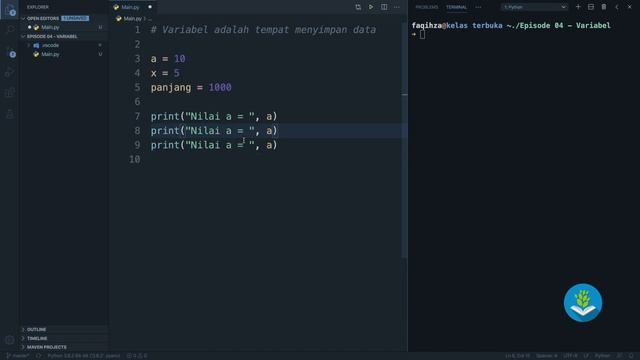640x360 pixels.
Task: Close the terminal panel
Action: pos(629,7)
